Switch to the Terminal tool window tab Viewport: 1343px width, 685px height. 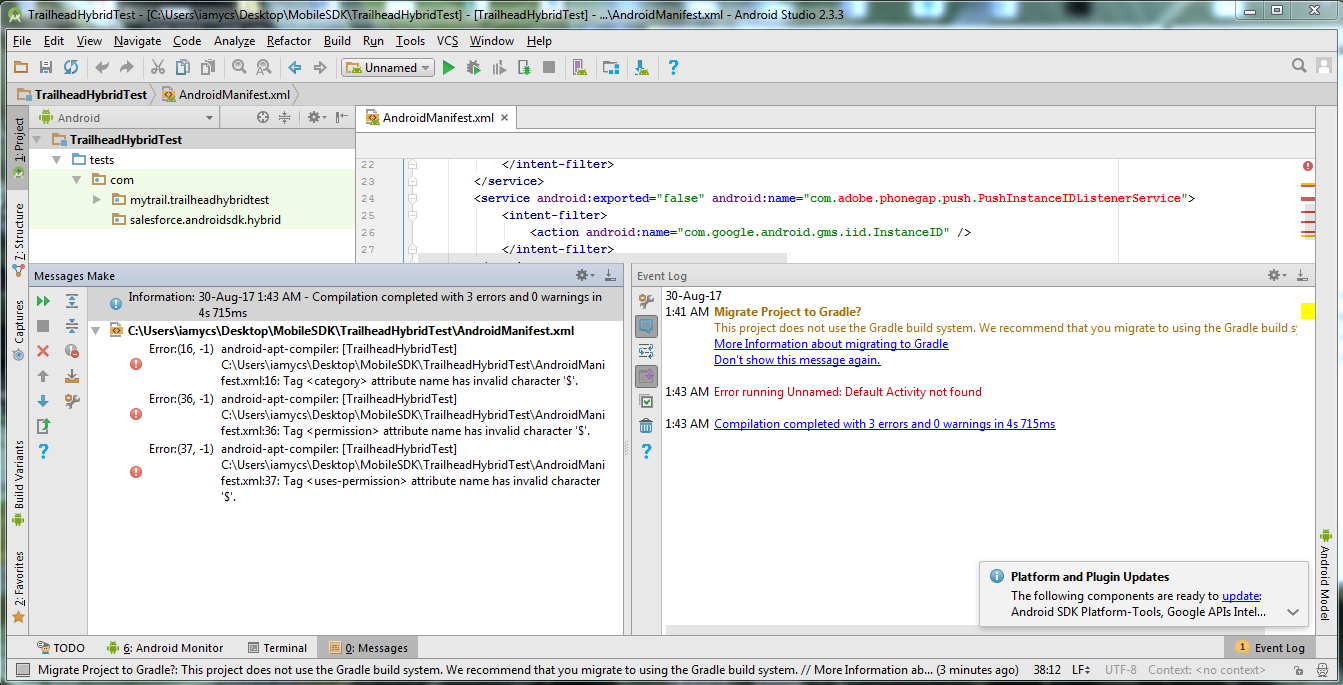[x=276, y=648]
